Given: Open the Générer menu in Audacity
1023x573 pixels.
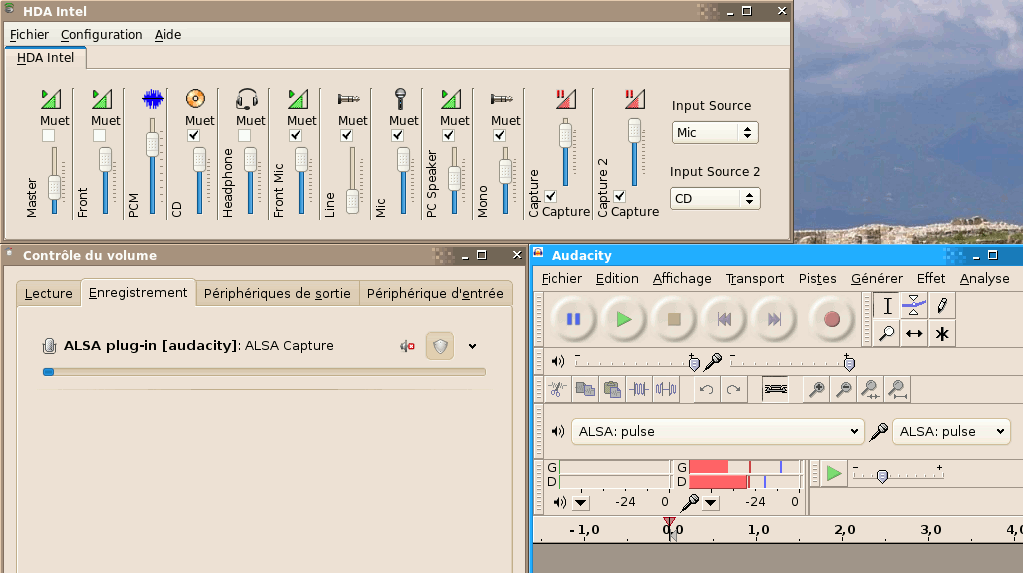Looking at the screenshot, I should (x=877, y=279).
